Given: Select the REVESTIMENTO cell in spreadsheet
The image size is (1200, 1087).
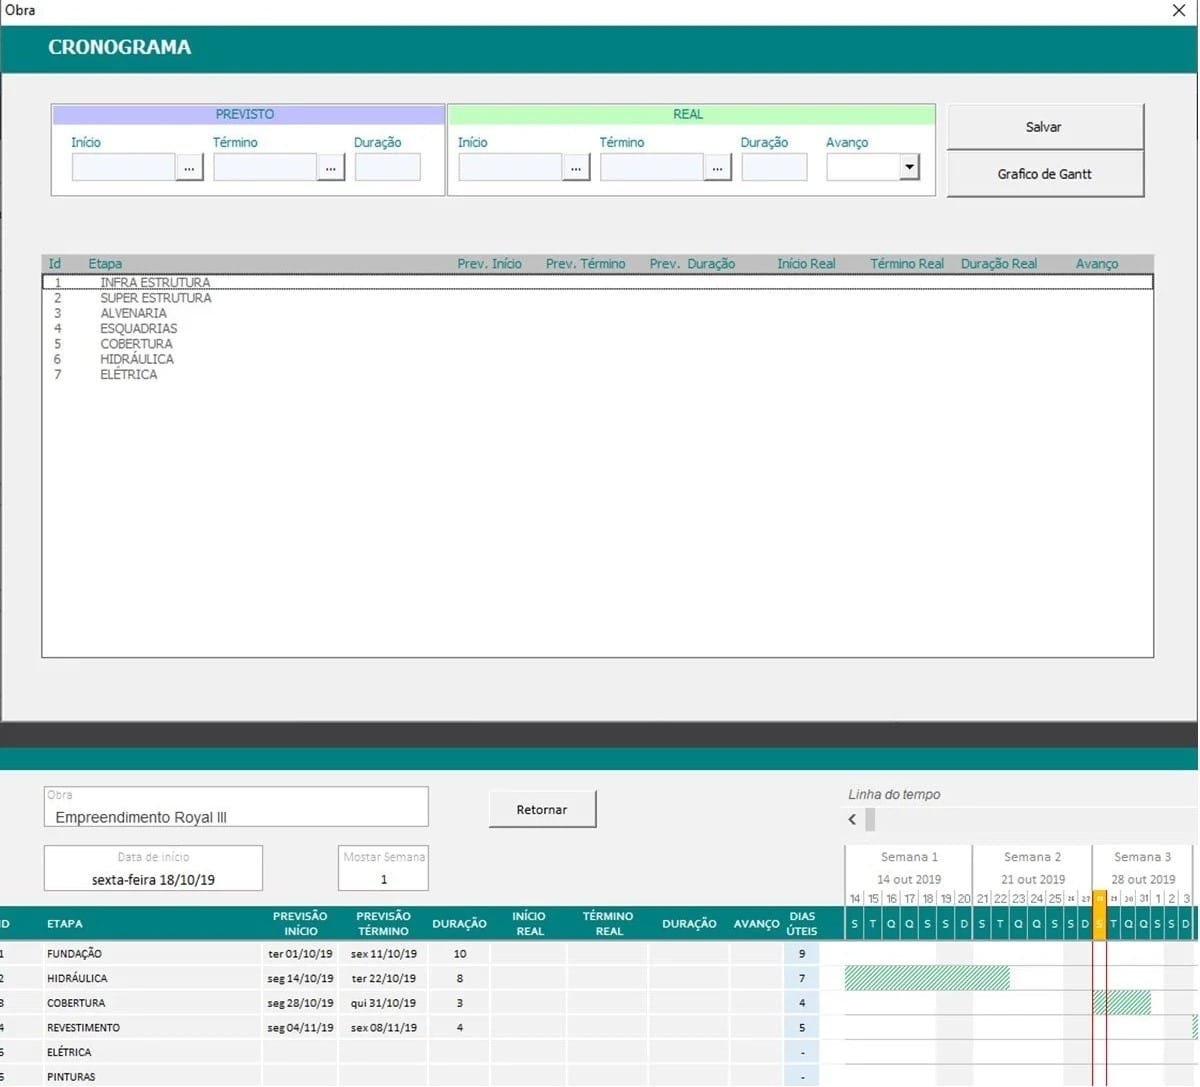Looking at the screenshot, I should [152, 1028].
